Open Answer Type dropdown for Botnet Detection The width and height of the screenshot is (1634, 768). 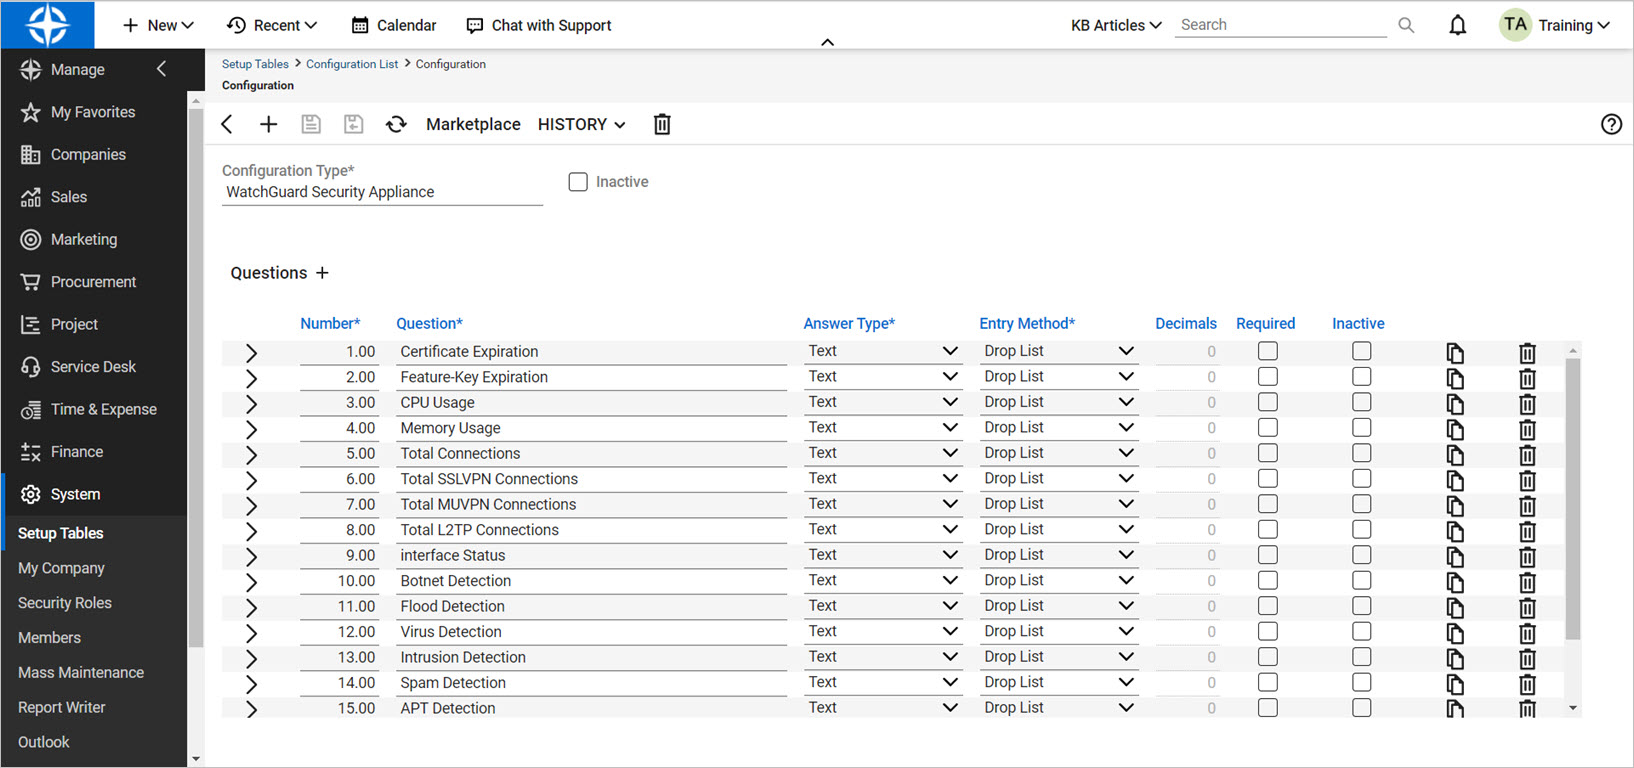coord(949,581)
